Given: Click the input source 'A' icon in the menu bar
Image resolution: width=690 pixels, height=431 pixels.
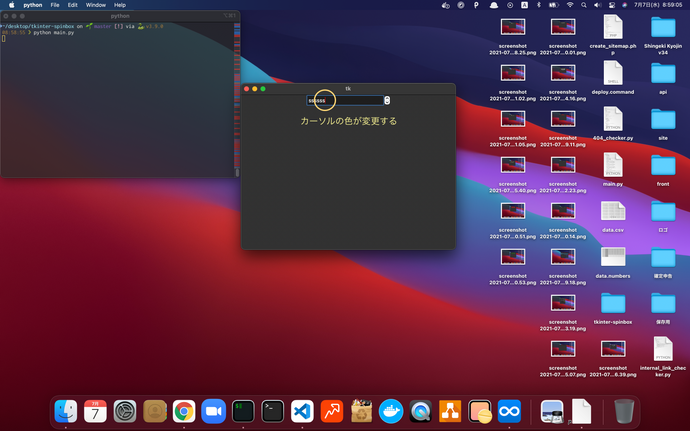Looking at the screenshot, I should pos(525,5).
